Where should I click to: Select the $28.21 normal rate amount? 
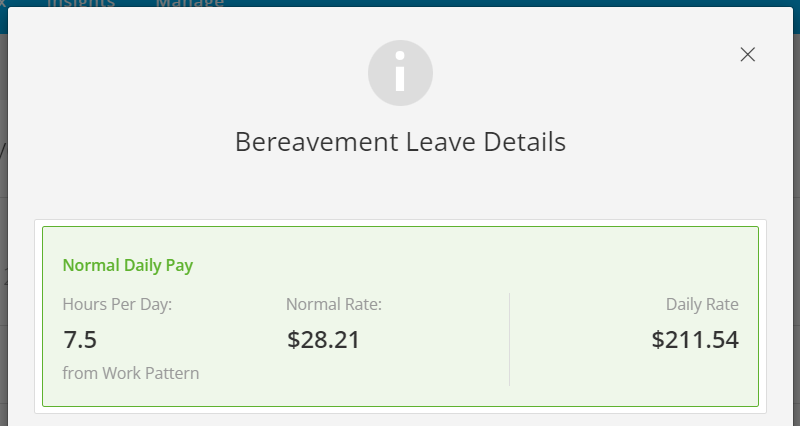[x=323, y=339]
